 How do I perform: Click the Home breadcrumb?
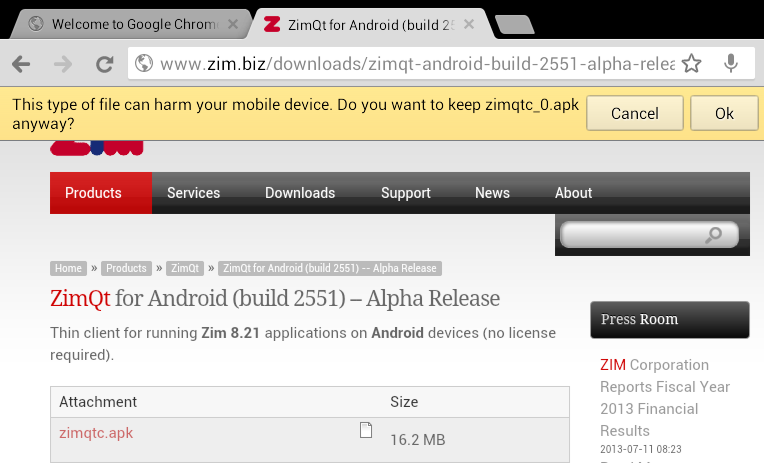coord(69,268)
